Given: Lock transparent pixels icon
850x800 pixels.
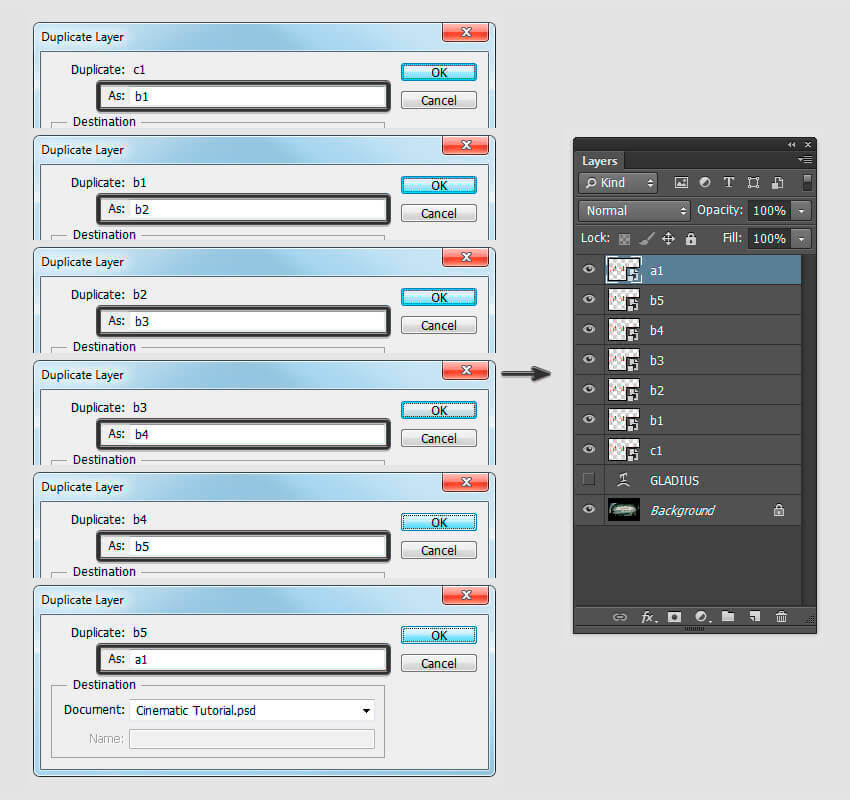Looking at the screenshot, I should coord(624,239).
